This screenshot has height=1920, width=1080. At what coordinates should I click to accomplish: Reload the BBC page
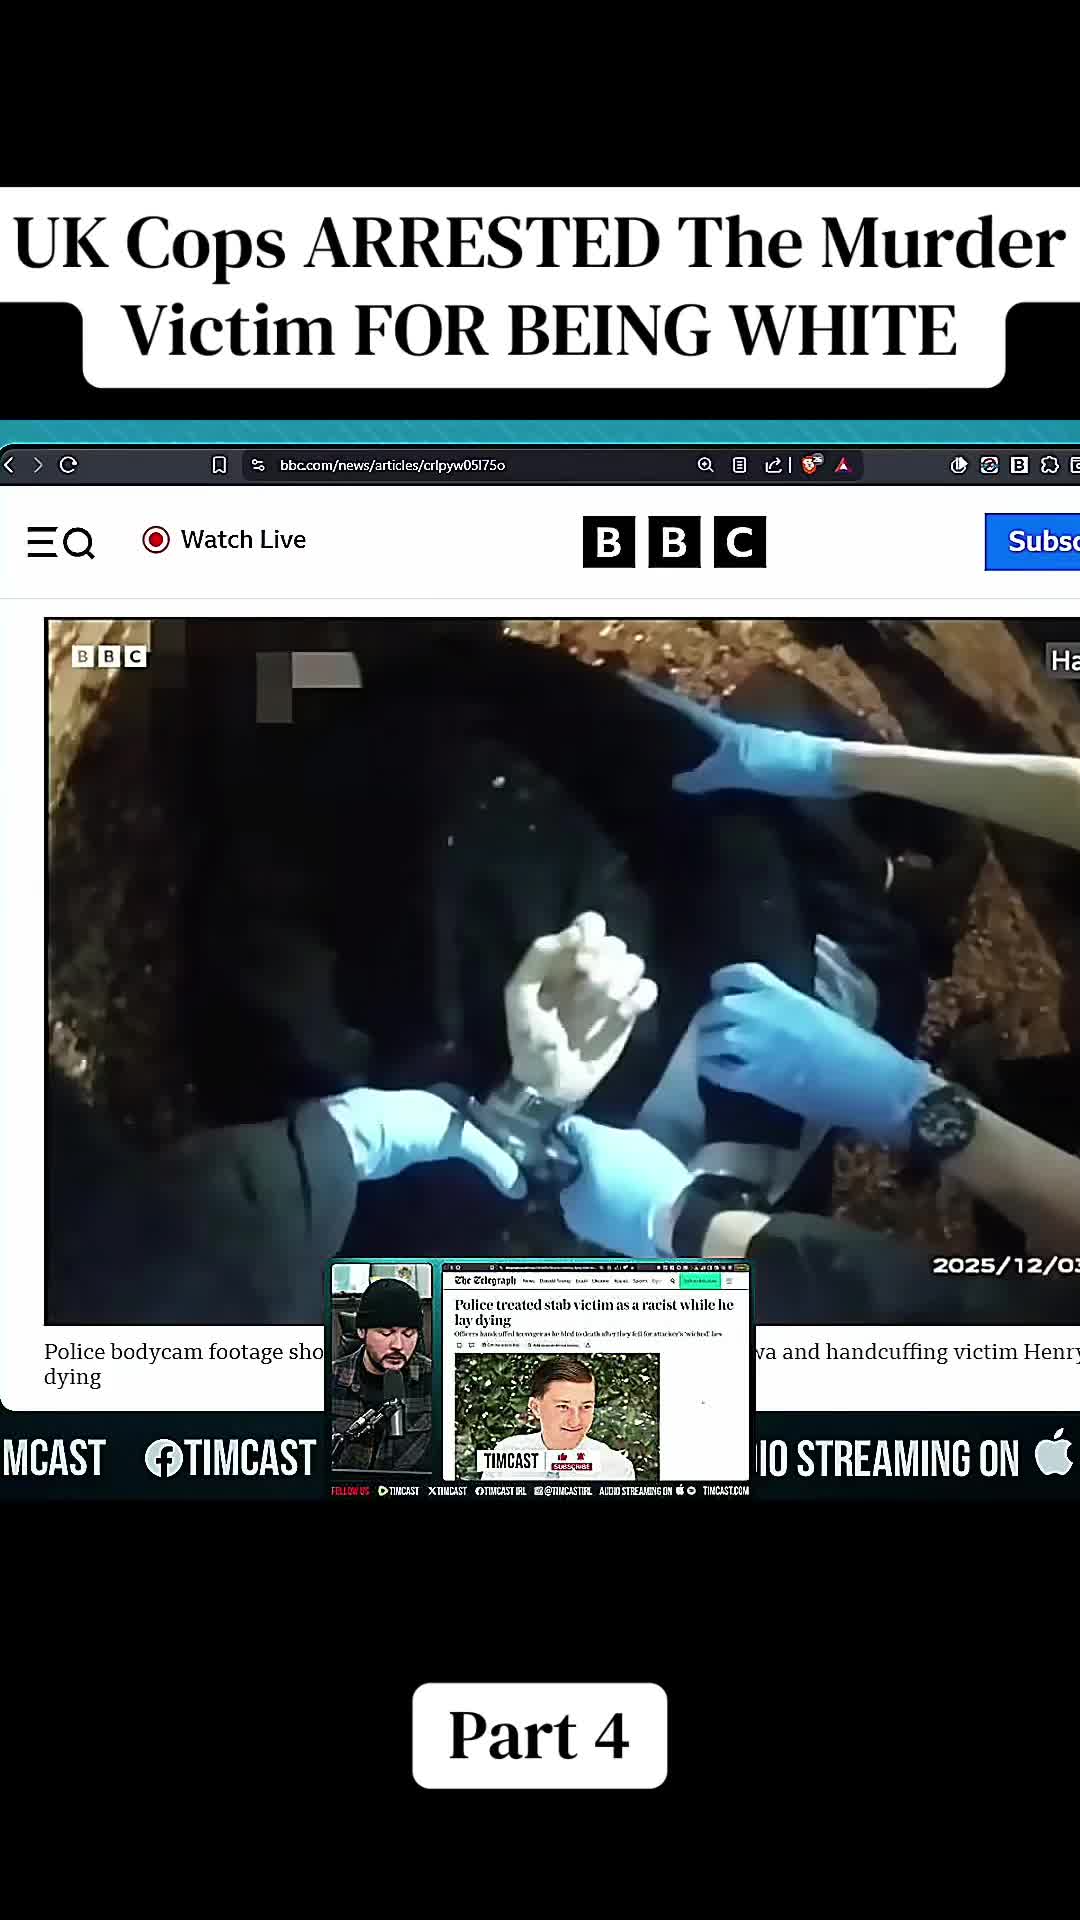(68, 465)
